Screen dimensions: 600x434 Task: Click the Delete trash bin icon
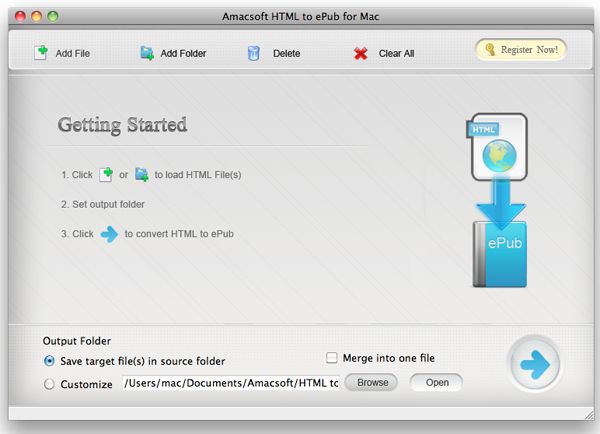click(253, 53)
